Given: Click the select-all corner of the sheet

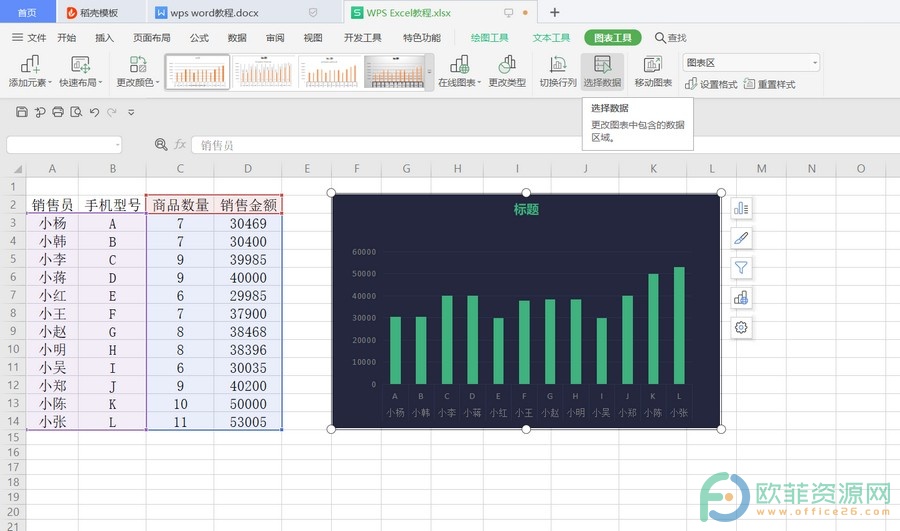Looking at the screenshot, I should click(x=17, y=169).
